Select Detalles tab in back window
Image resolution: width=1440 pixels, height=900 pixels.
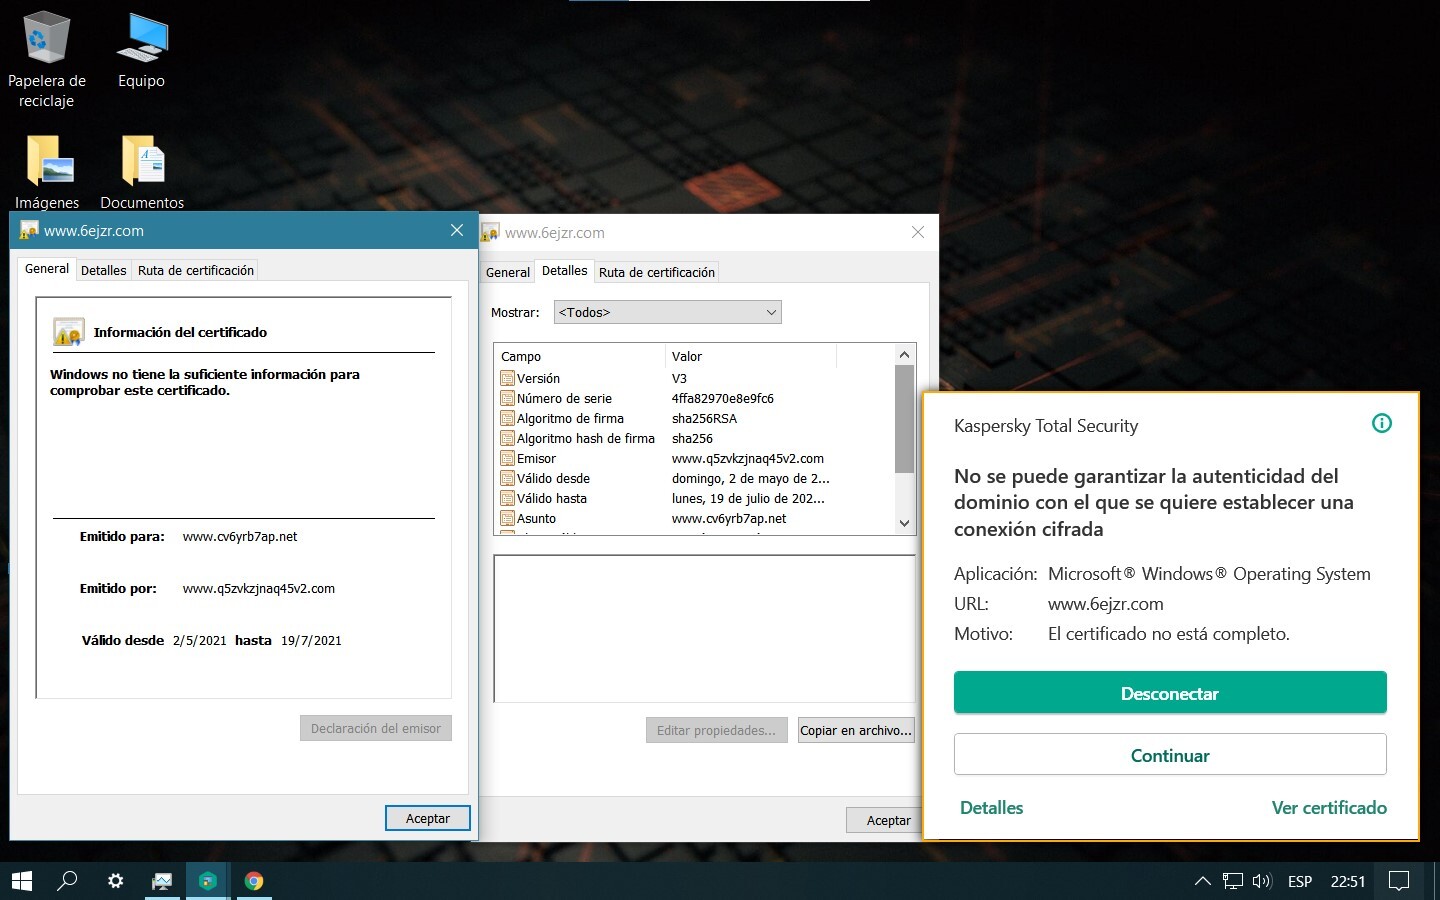[565, 271]
